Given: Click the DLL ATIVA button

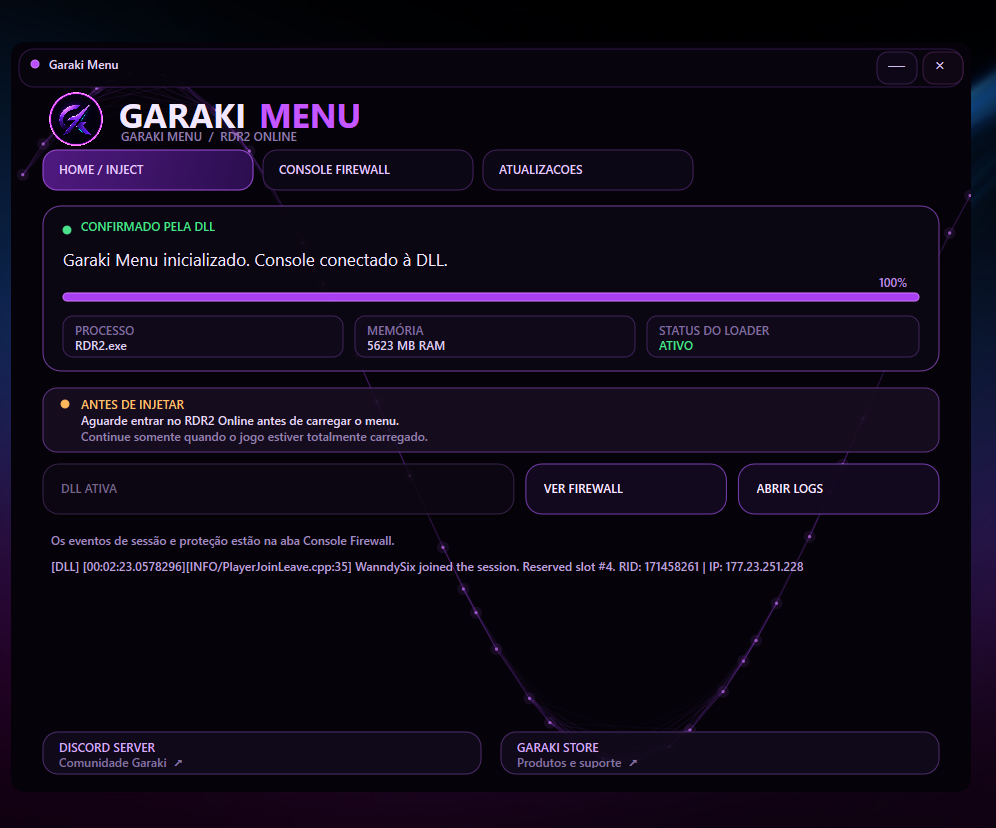Looking at the screenshot, I should (278, 489).
